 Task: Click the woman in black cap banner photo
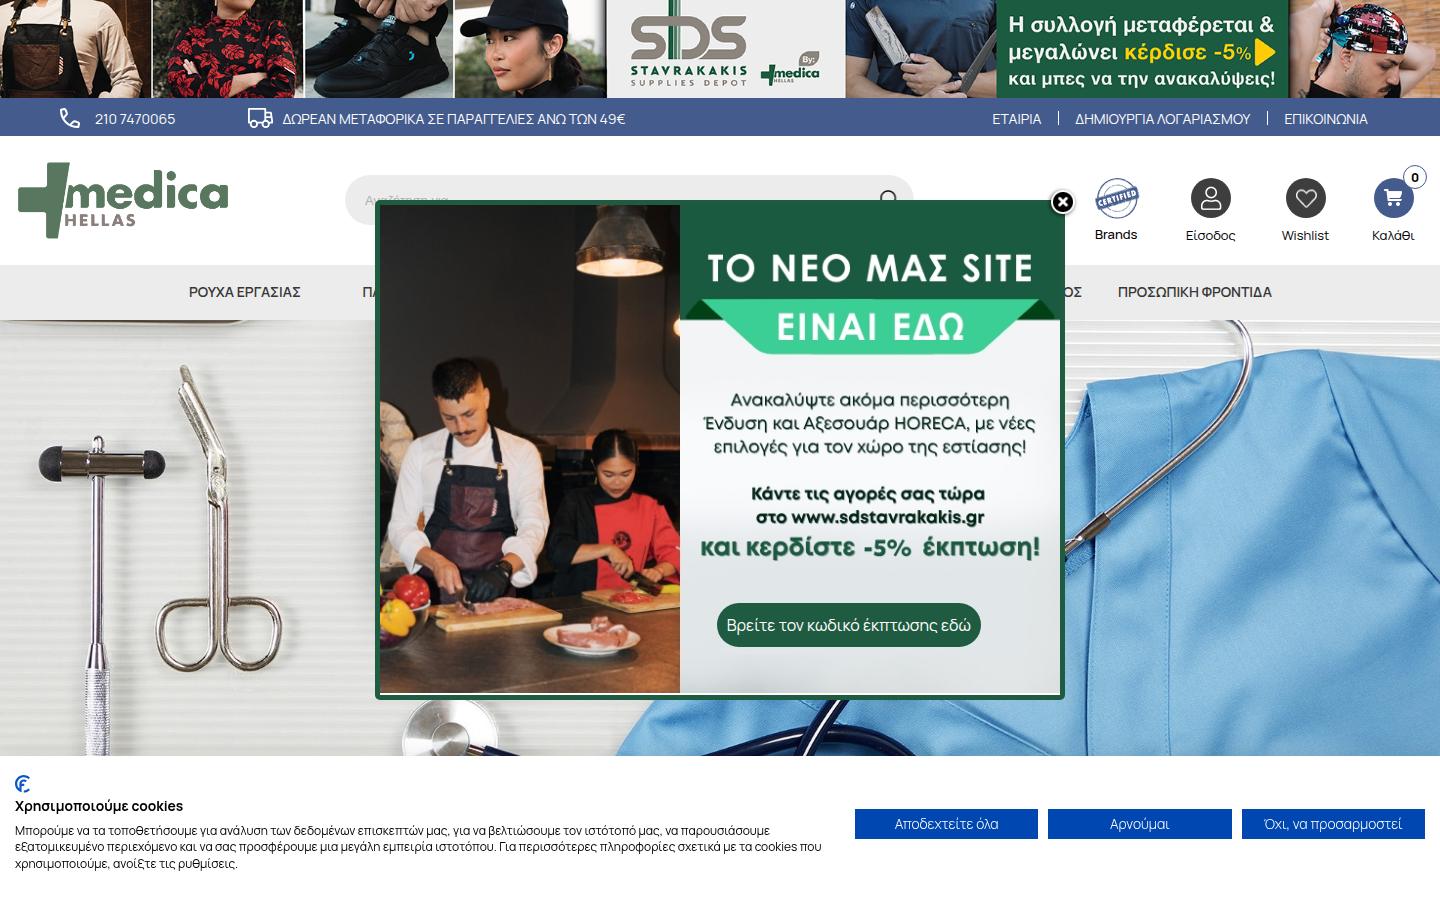(530, 49)
